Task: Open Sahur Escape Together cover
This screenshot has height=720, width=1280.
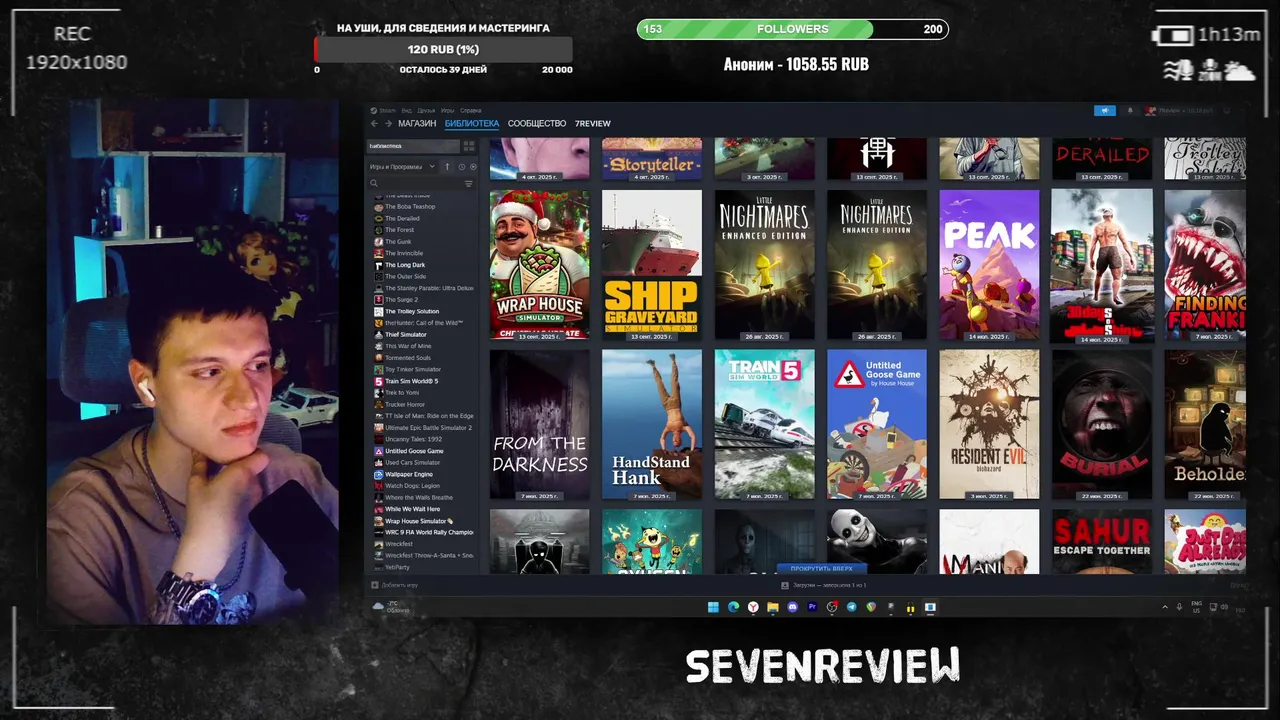Action: 1102,542
